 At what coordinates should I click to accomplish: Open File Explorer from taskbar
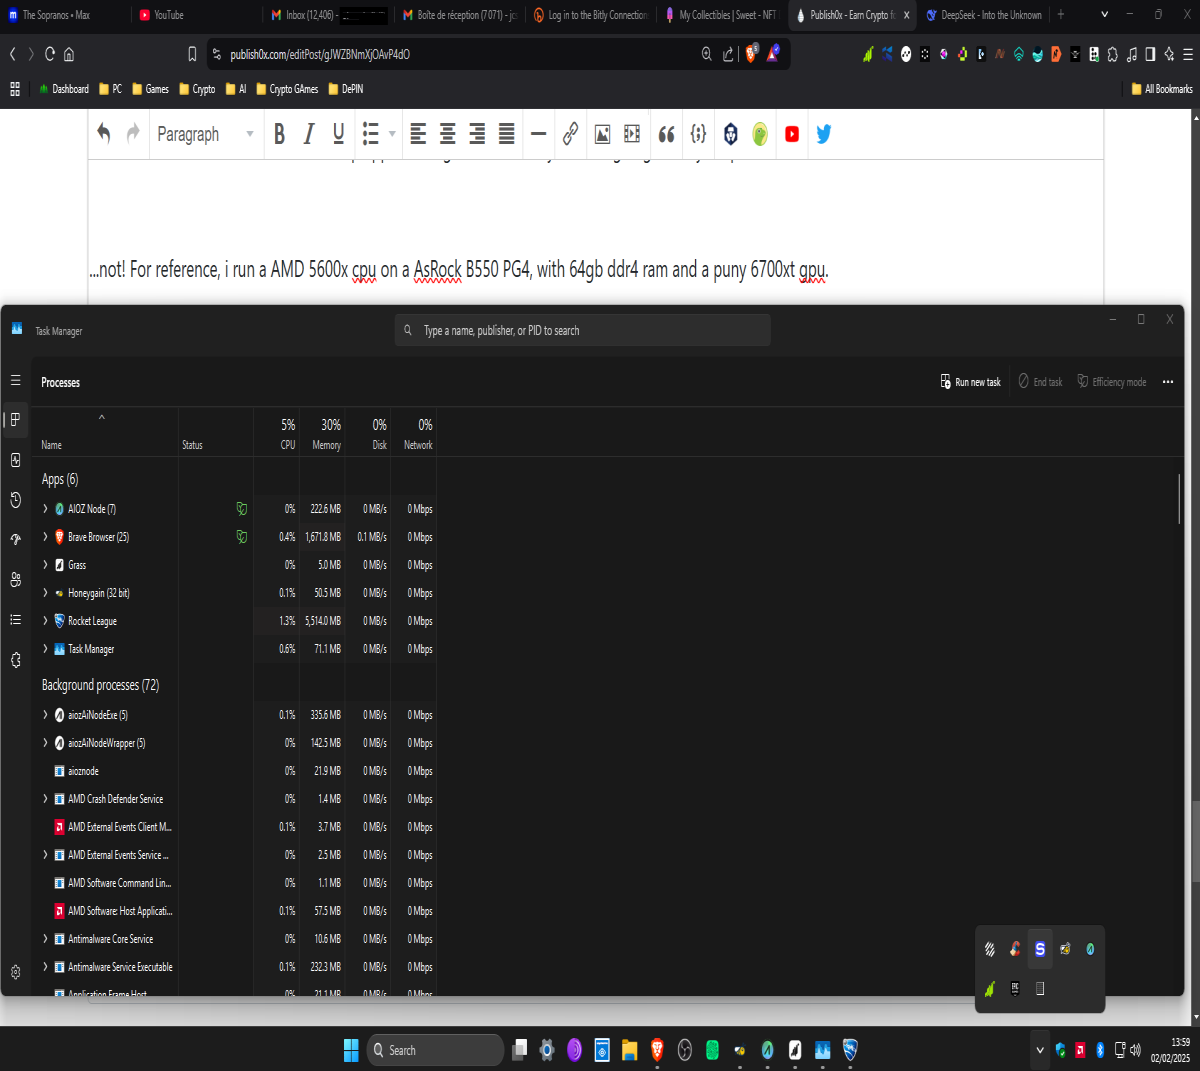pyautogui.click(x=629, y=1050)
